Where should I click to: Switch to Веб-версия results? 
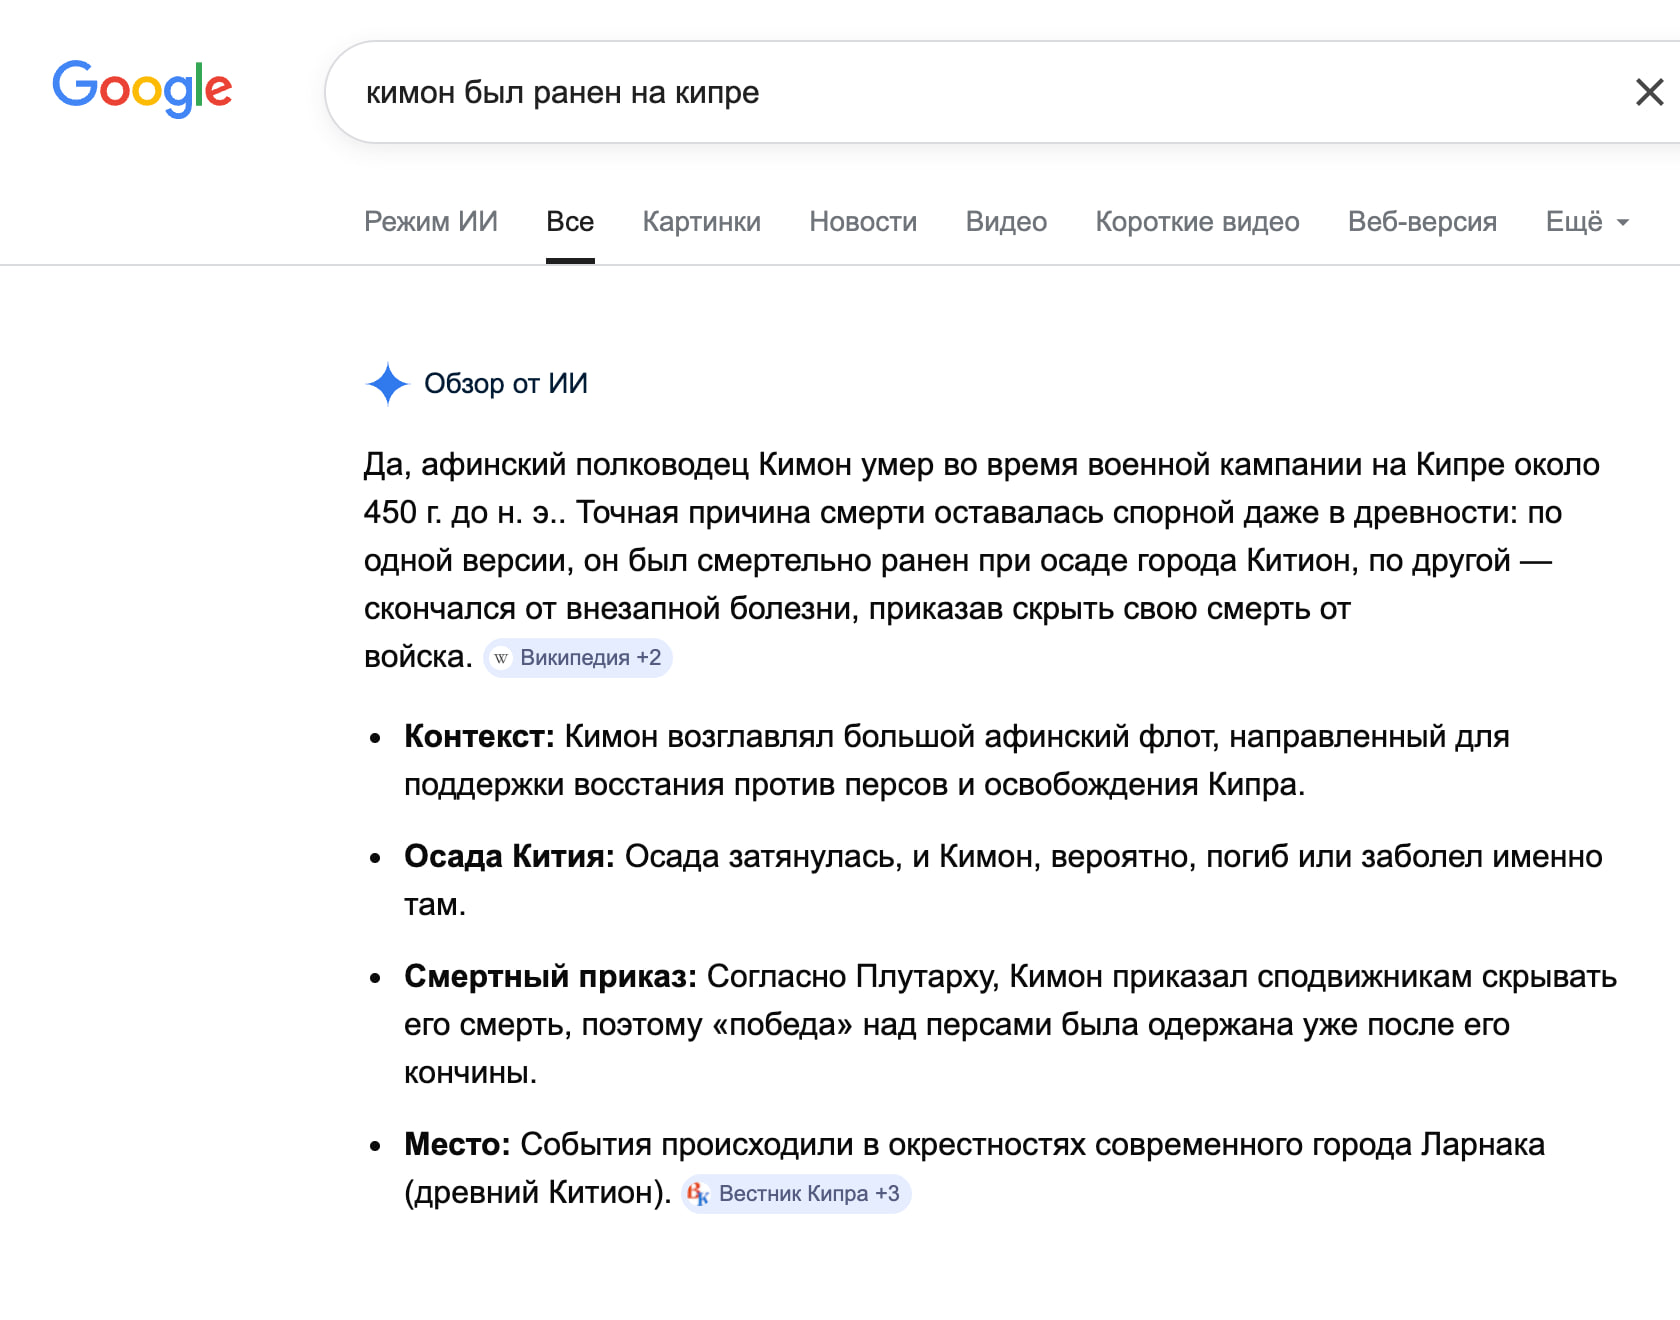pos(1422,222)
